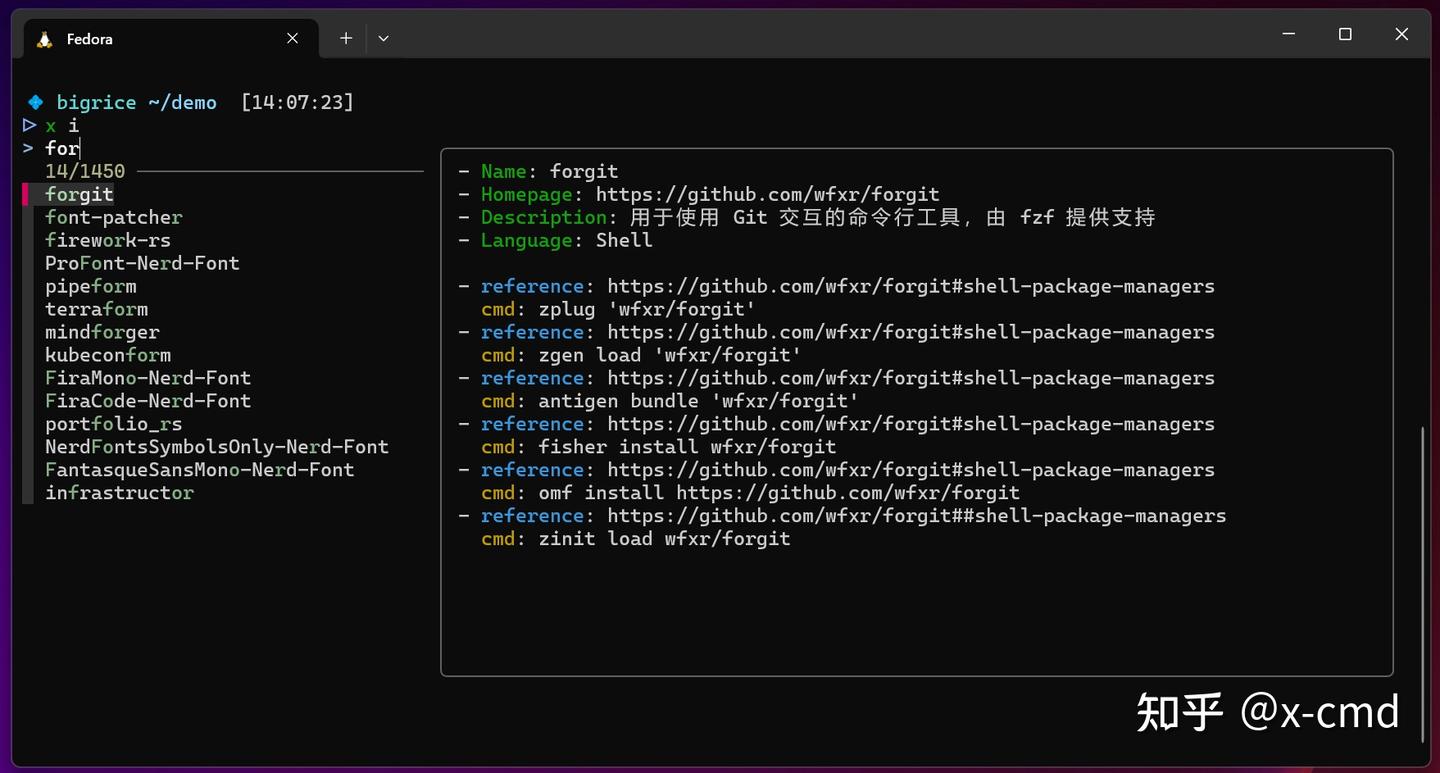This screenshot has height=773, width=1440.
Task: Switch to the Fedora tab
Action: [170, 38]
